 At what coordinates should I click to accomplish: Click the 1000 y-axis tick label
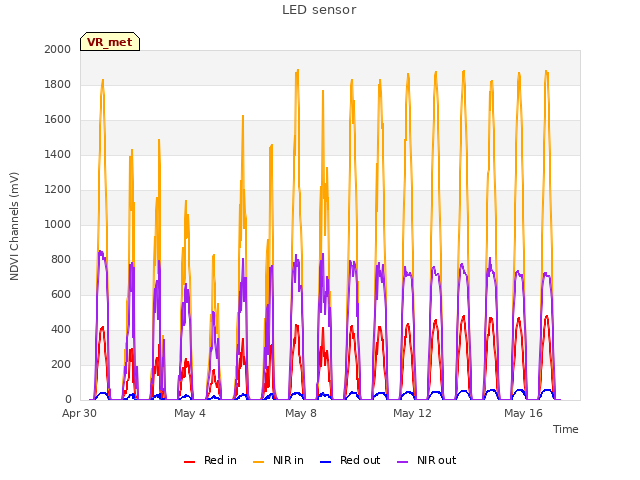[x=58, y=224]
